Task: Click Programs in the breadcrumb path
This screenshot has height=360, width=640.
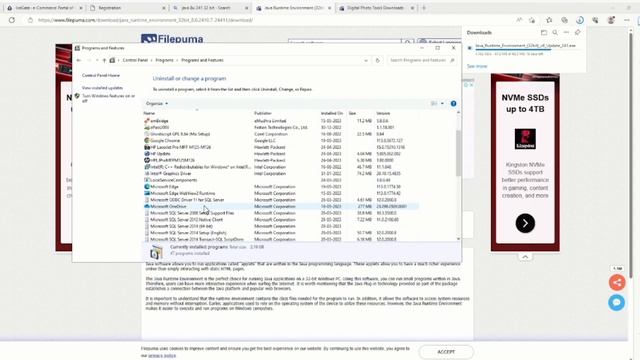Action: (164, 60)
